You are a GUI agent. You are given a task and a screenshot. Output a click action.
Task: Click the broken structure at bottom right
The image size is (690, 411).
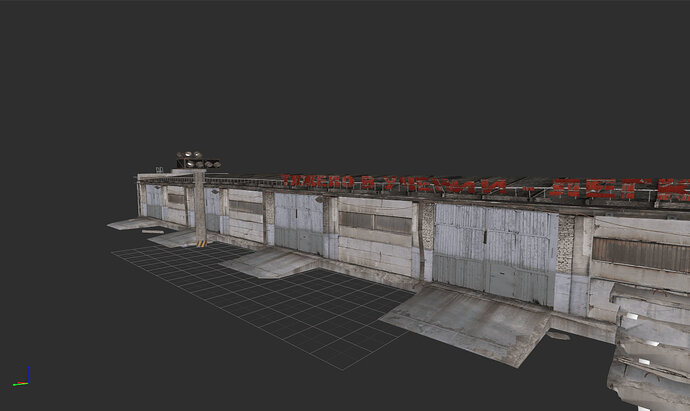650,355
